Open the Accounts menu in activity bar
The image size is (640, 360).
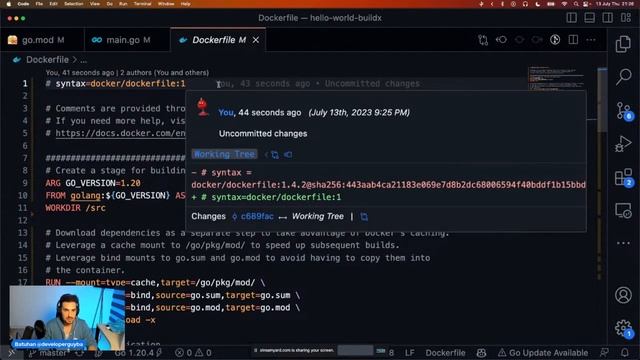point(623,295)
